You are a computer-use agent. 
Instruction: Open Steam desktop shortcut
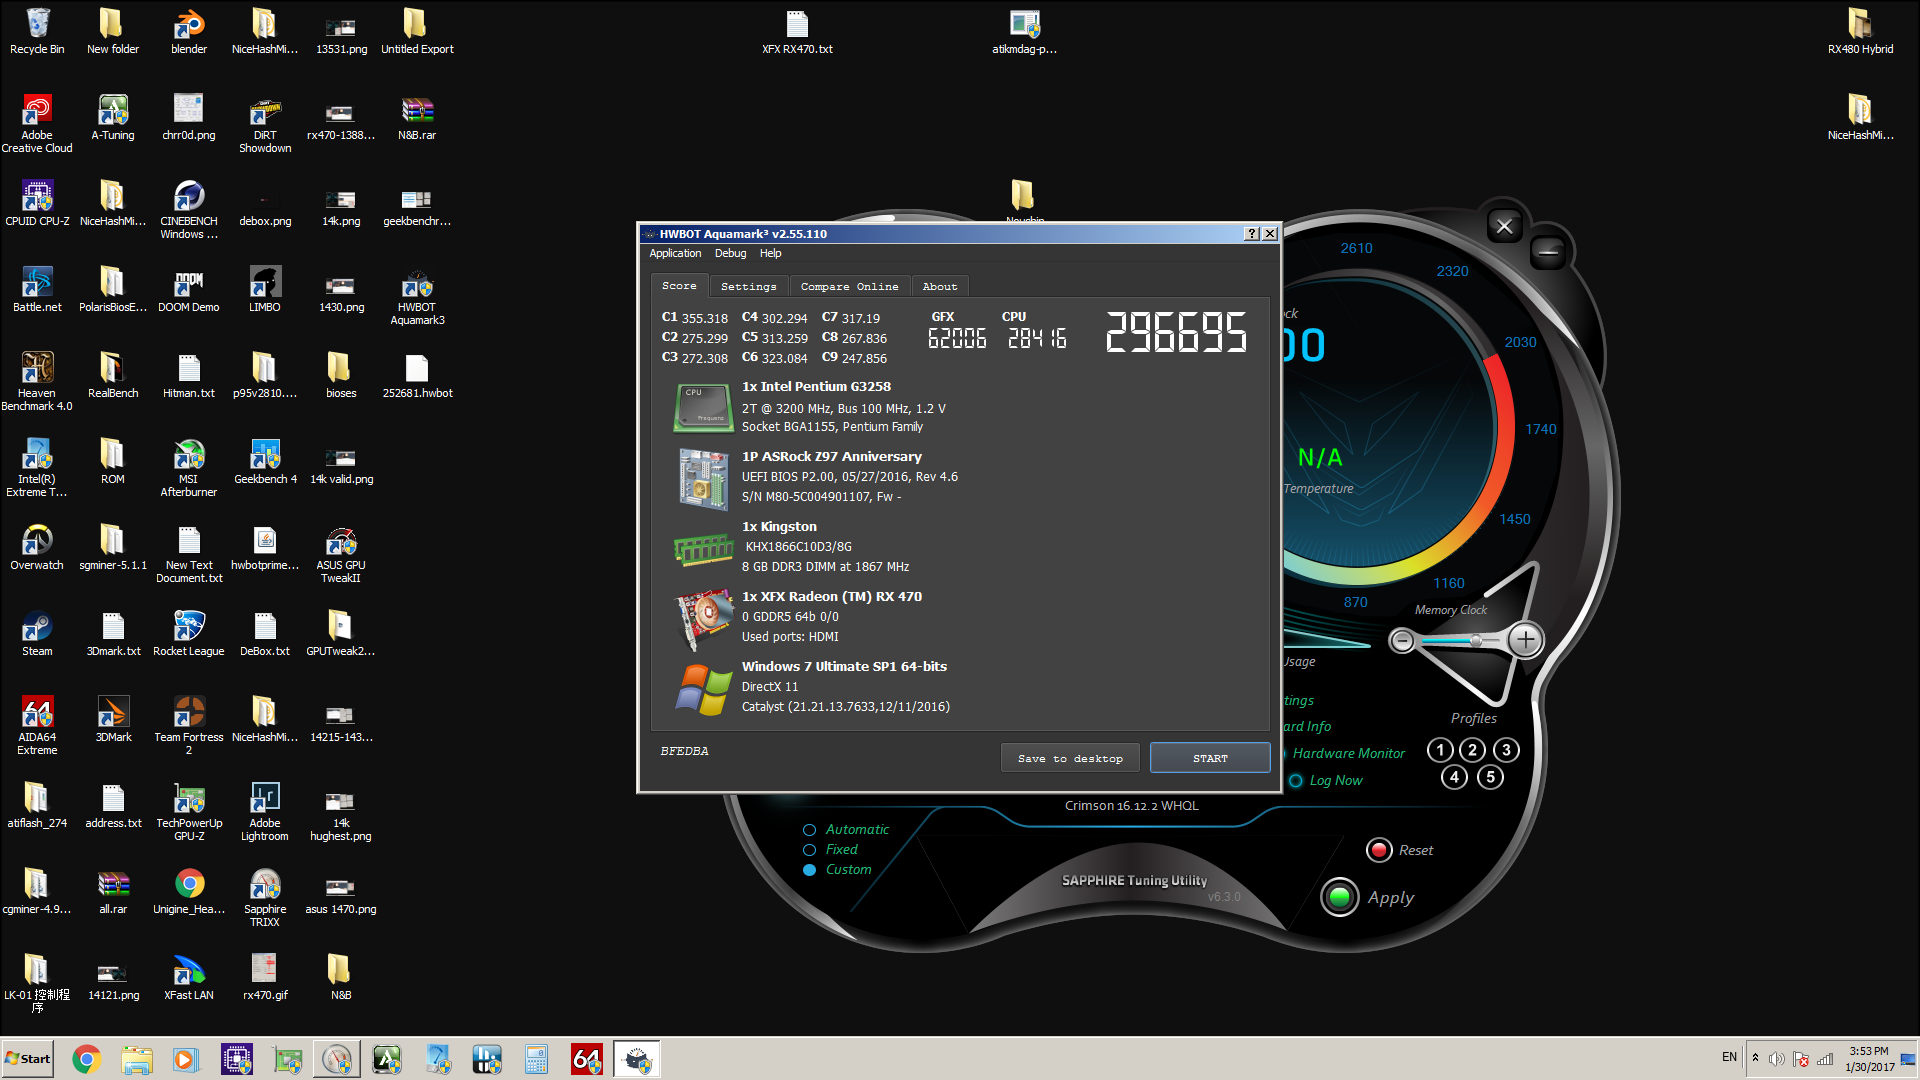coord(37,633)
